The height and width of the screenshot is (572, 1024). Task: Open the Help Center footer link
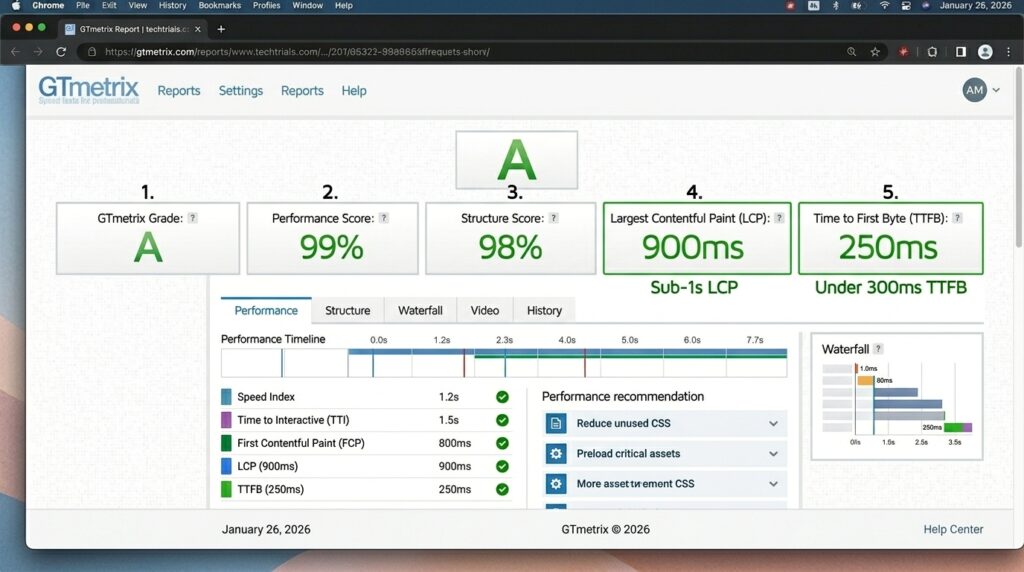pyautogui.click(x=953, y=530)
